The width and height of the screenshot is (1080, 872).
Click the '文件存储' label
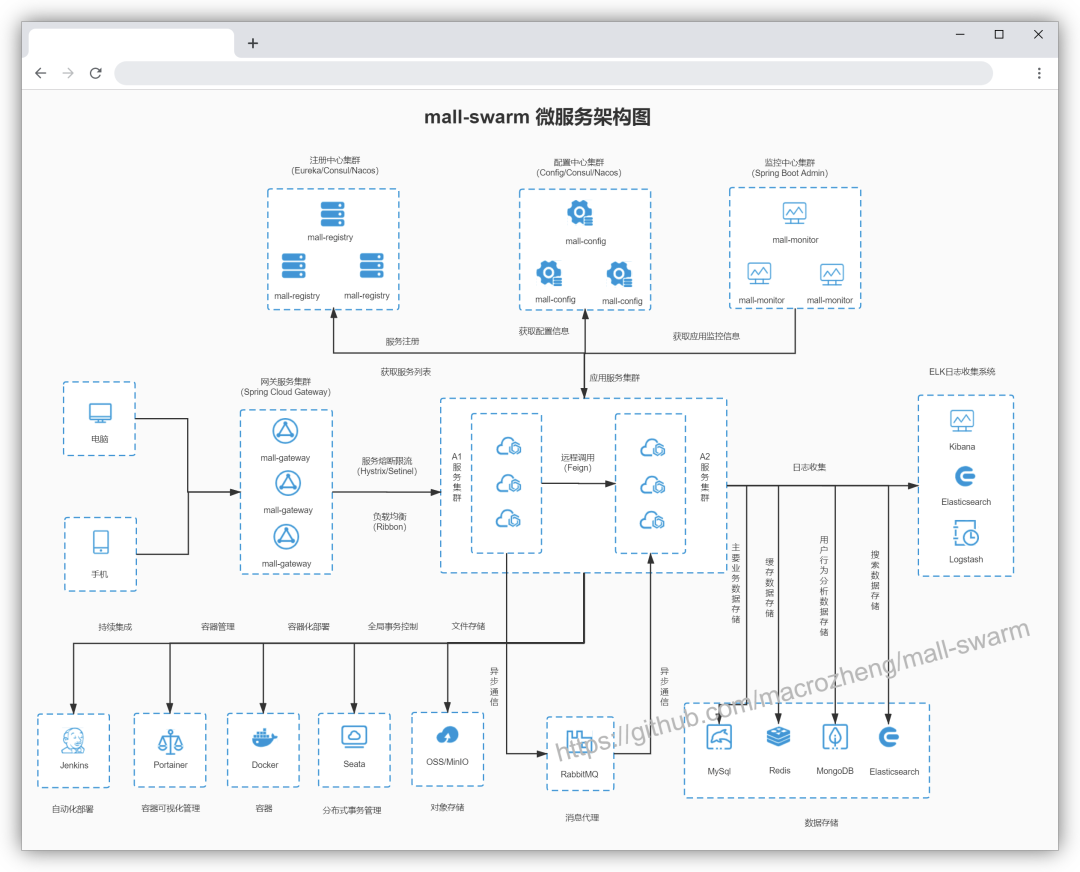click(x=468, y=626)
